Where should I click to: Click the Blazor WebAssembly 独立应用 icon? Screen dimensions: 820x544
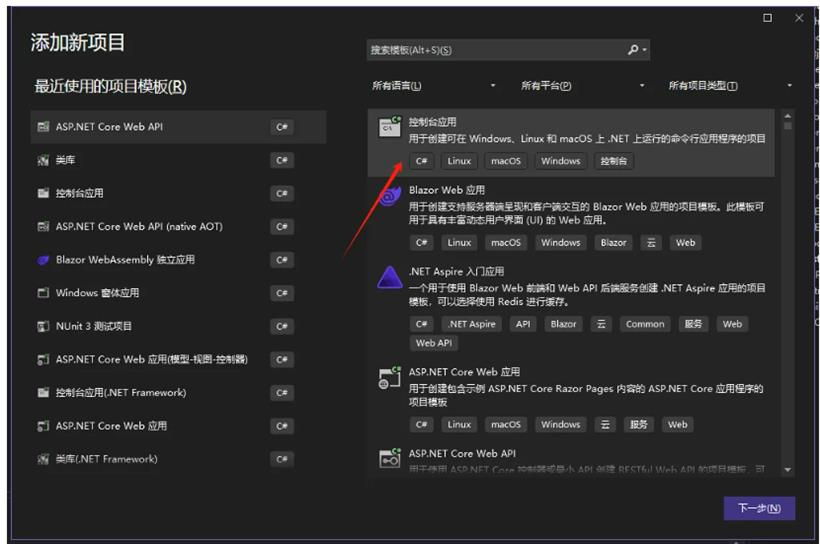(43, 259)
